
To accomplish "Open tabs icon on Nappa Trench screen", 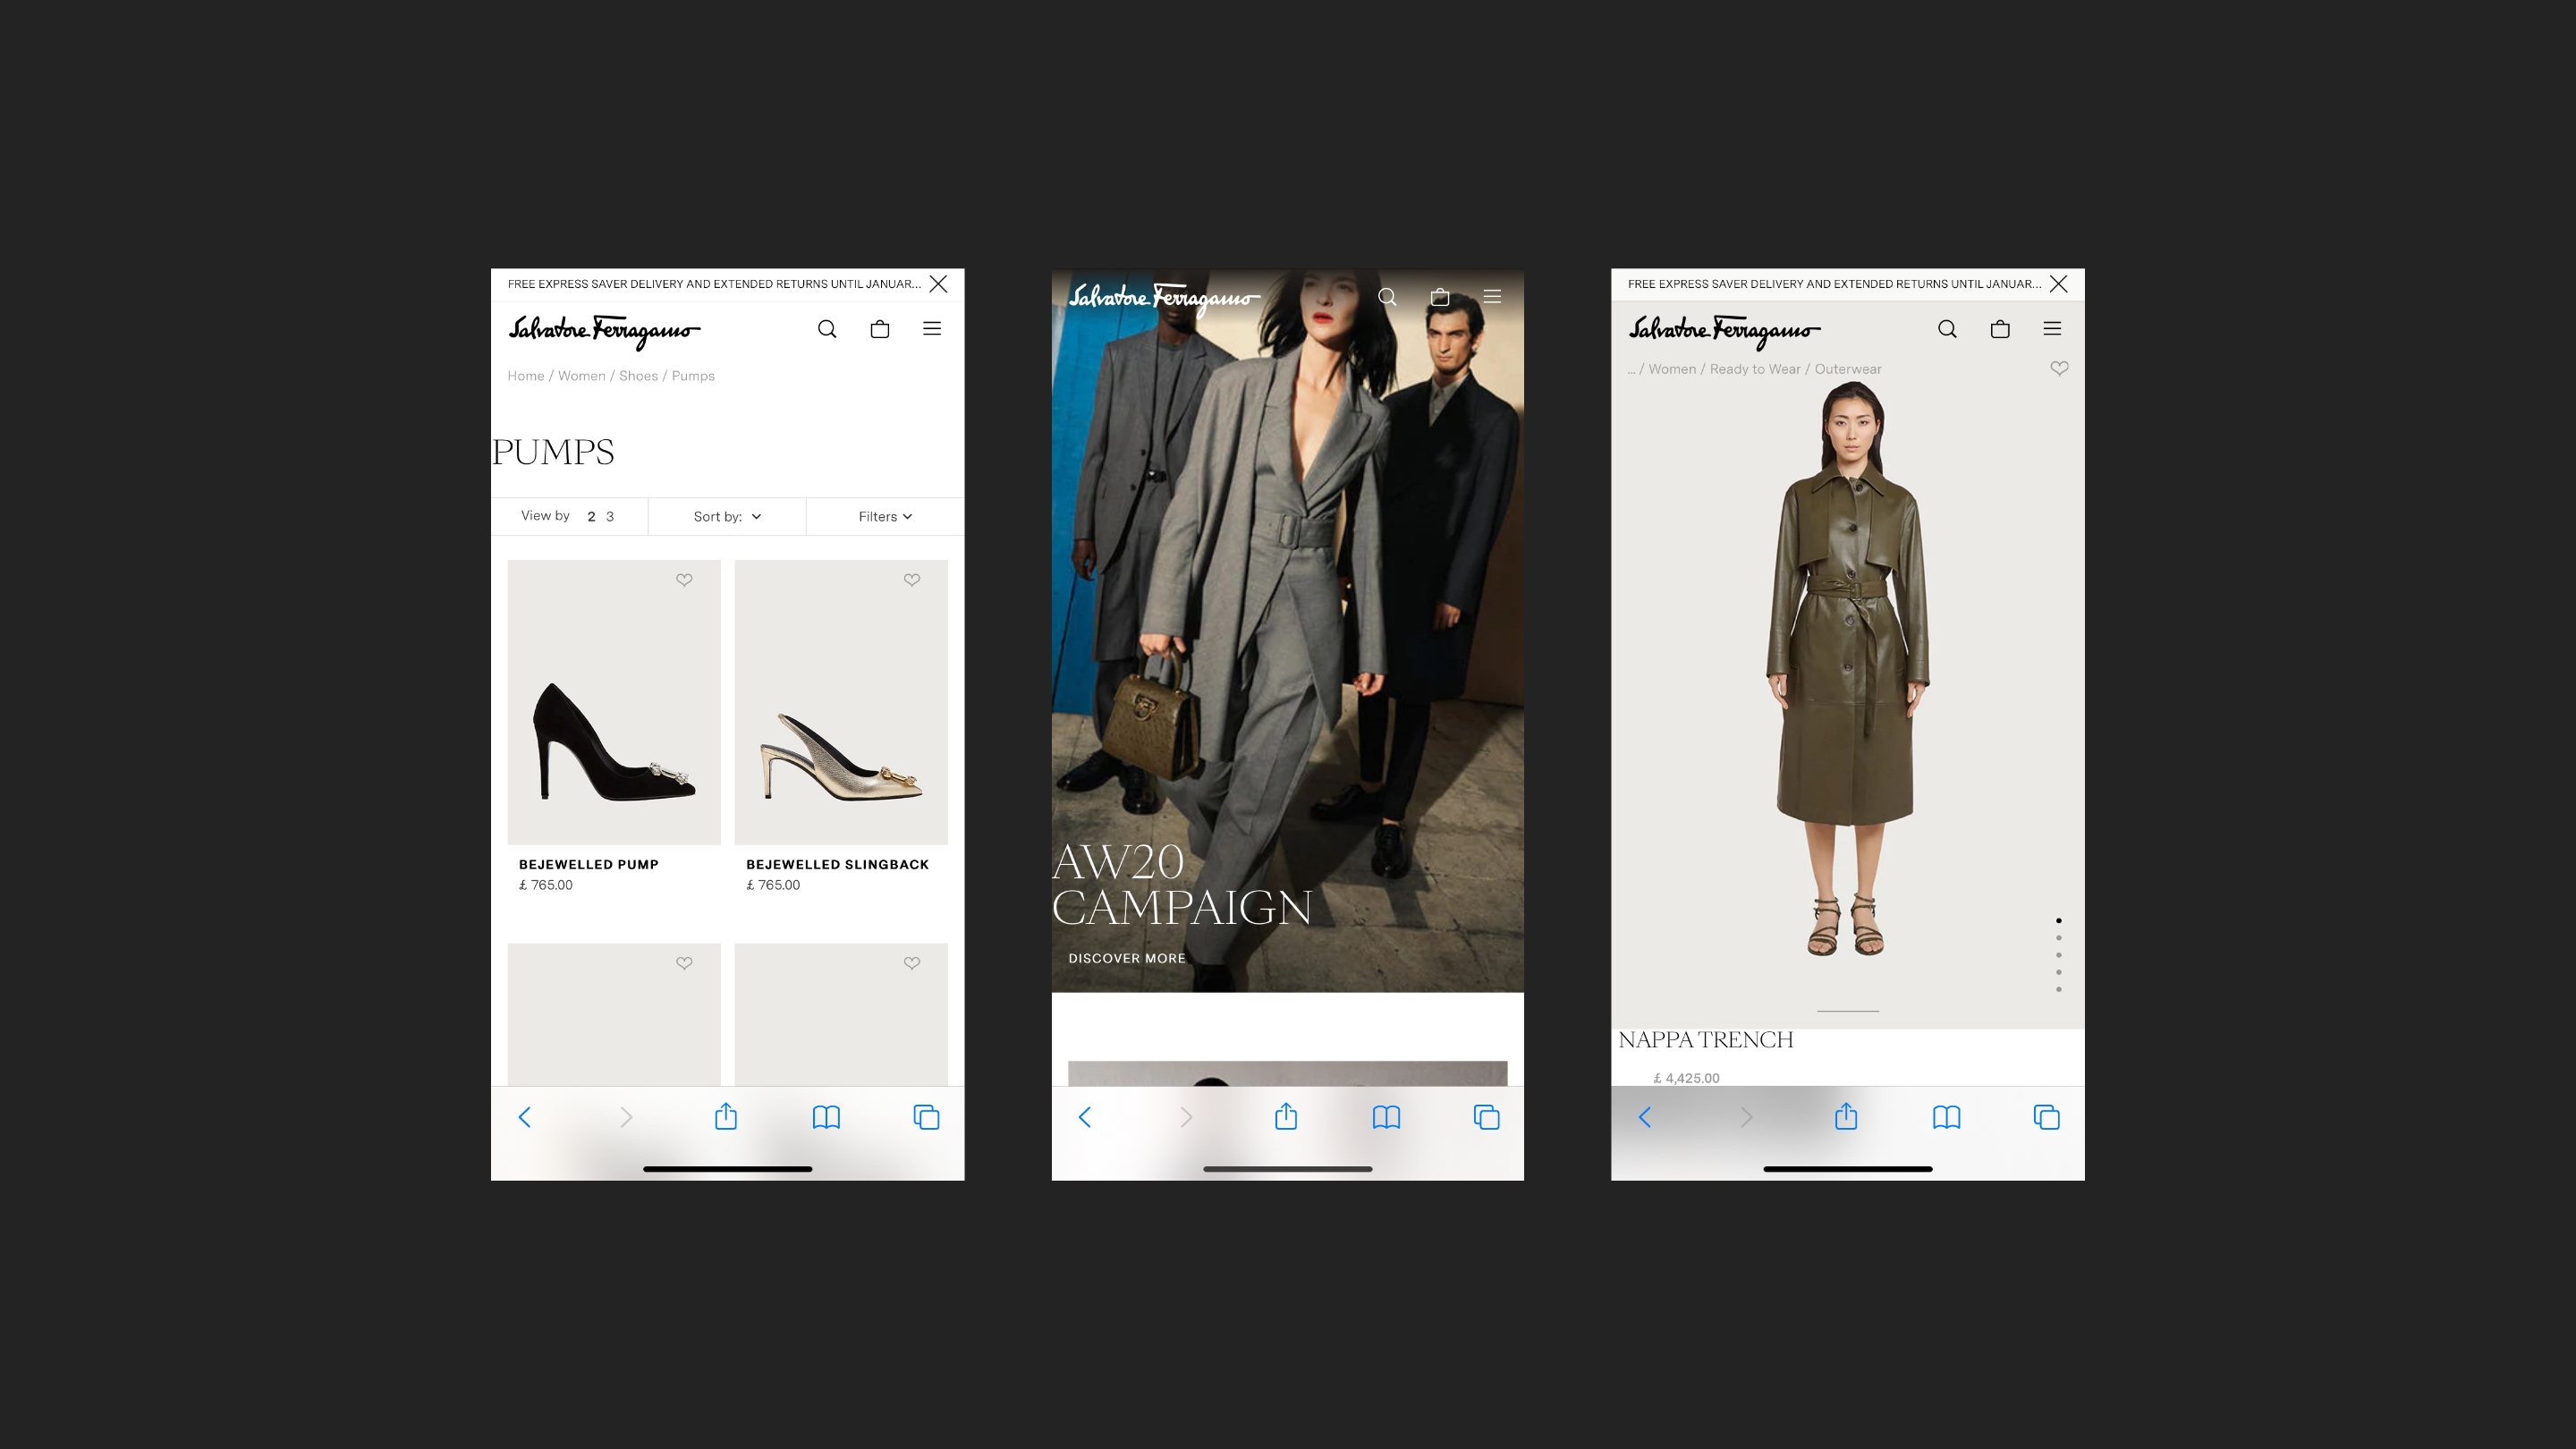I will tap(2046, 1116).
